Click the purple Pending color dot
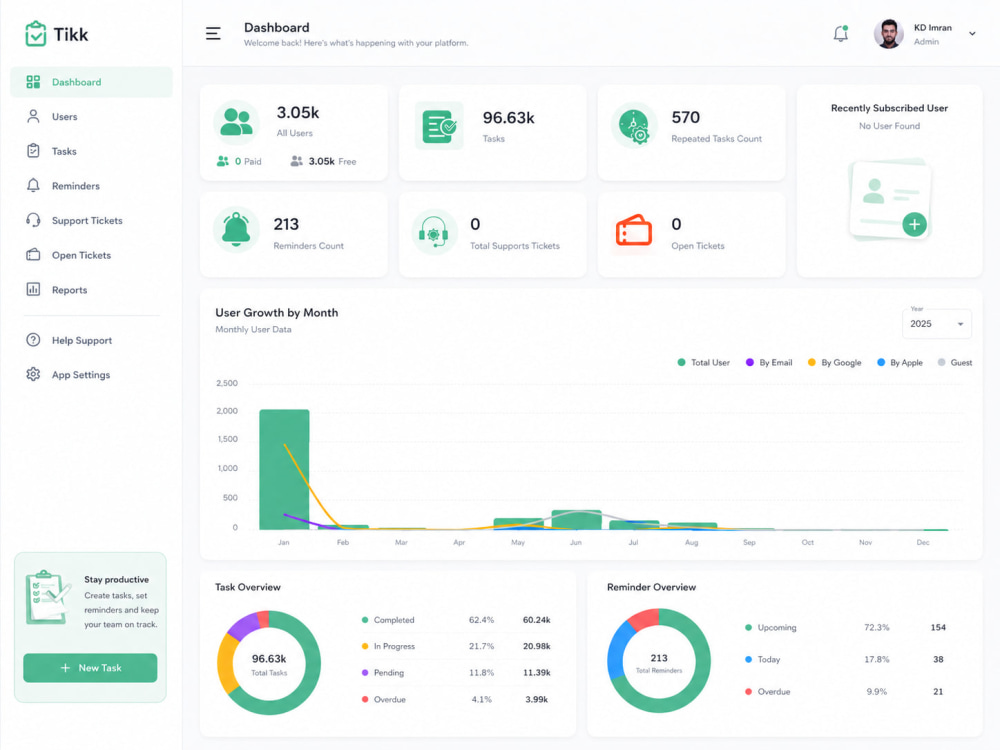The image size is (1000, 750). (x=365, y=673)
